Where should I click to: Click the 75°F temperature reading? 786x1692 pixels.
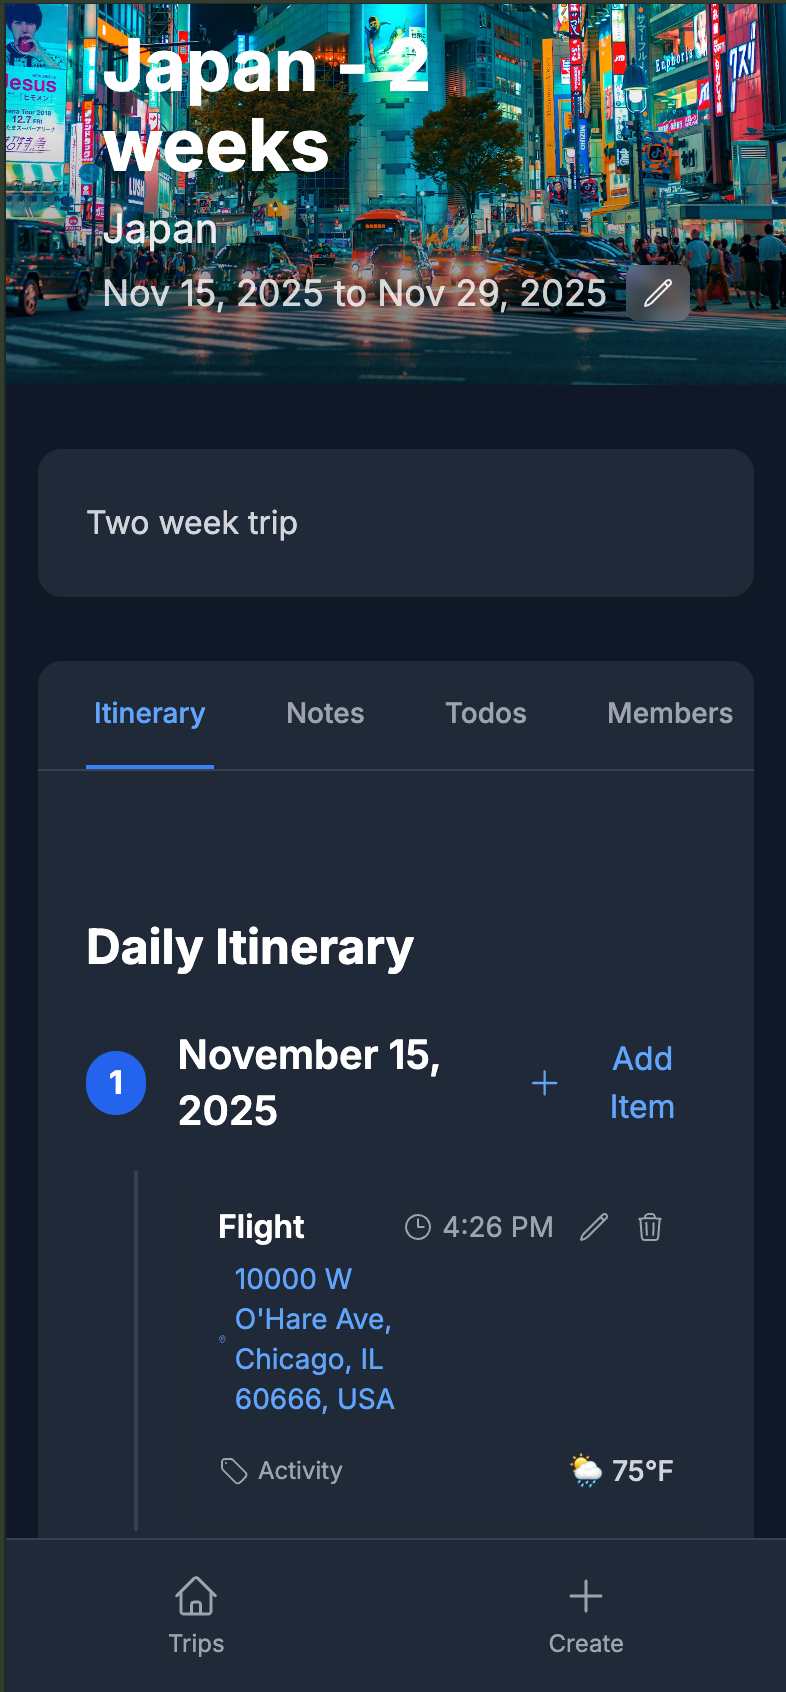[643, 1471]
